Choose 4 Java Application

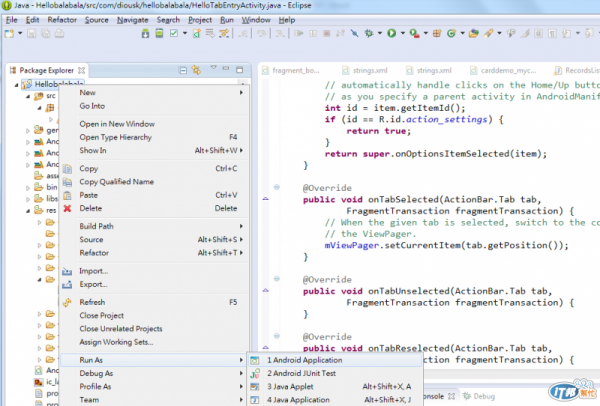[335, 400]
